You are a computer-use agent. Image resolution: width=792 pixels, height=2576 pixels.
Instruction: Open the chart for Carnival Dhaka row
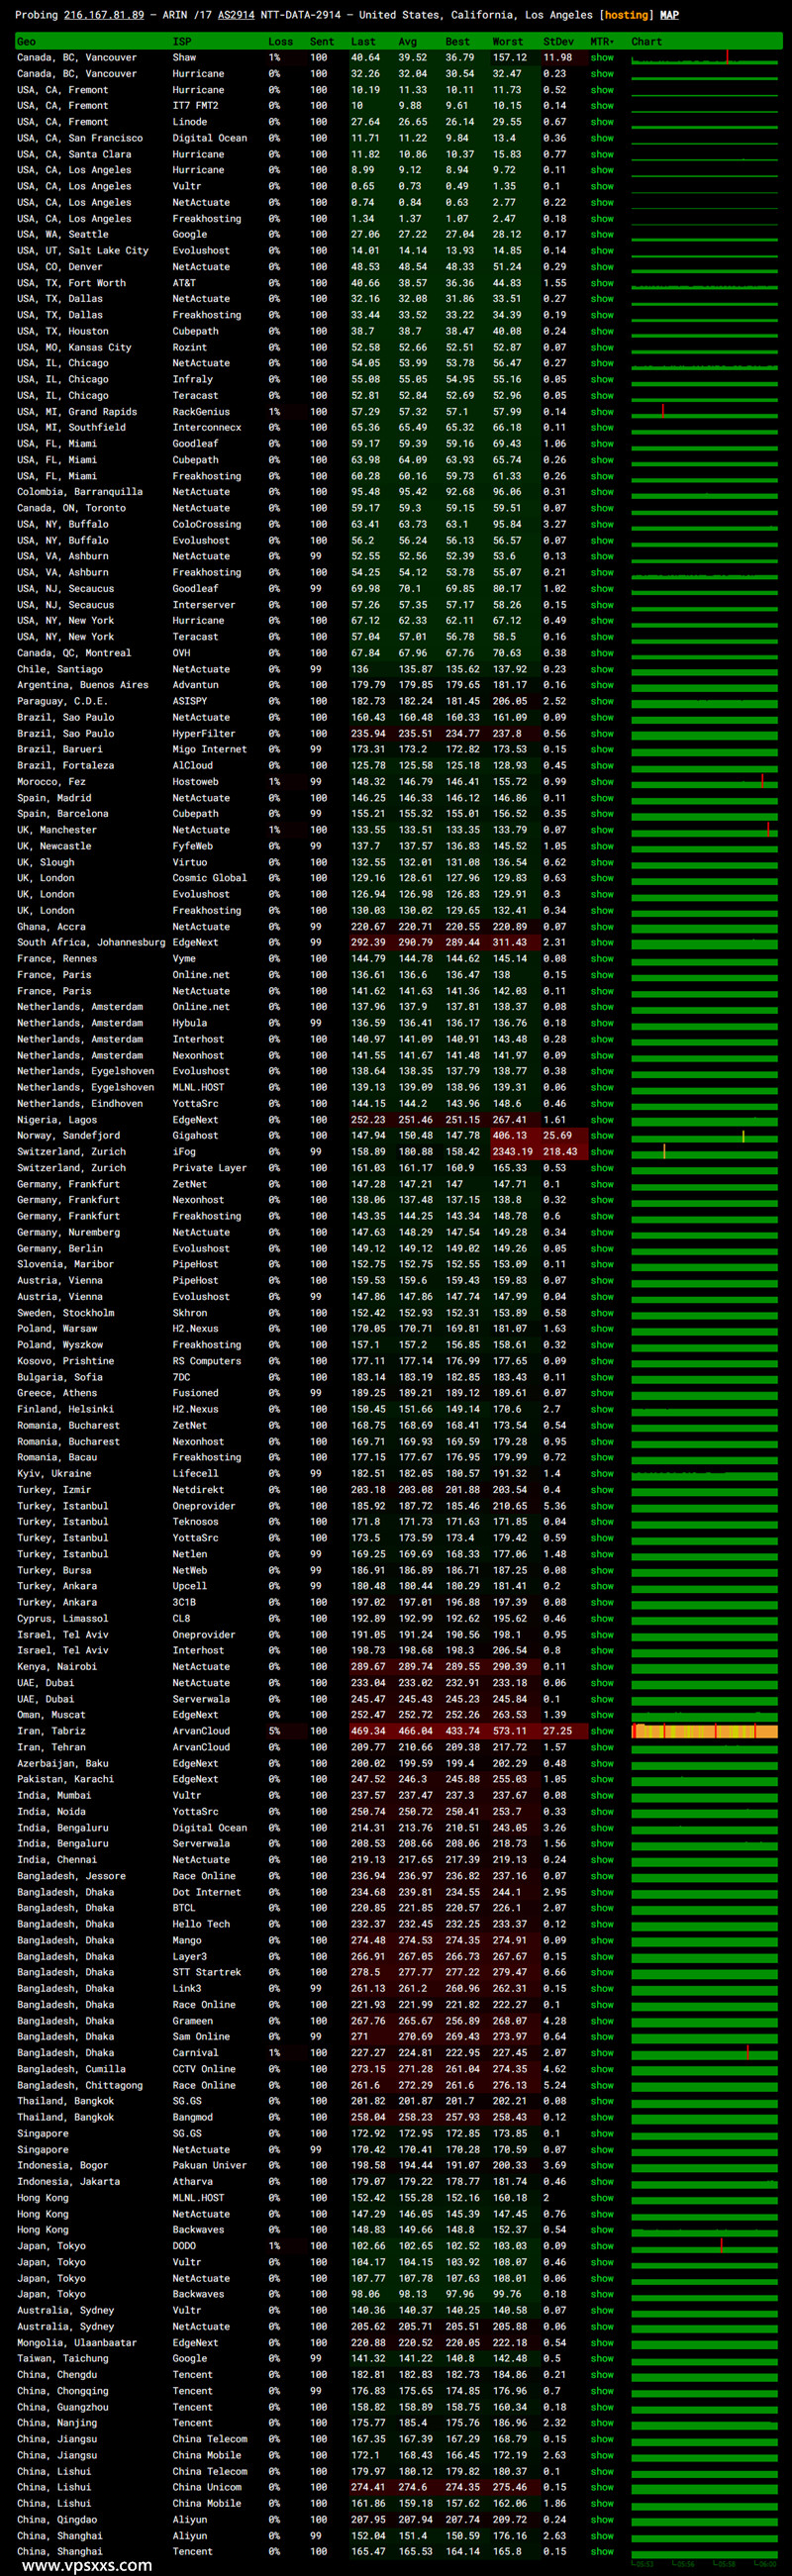tap(704, 2052)
